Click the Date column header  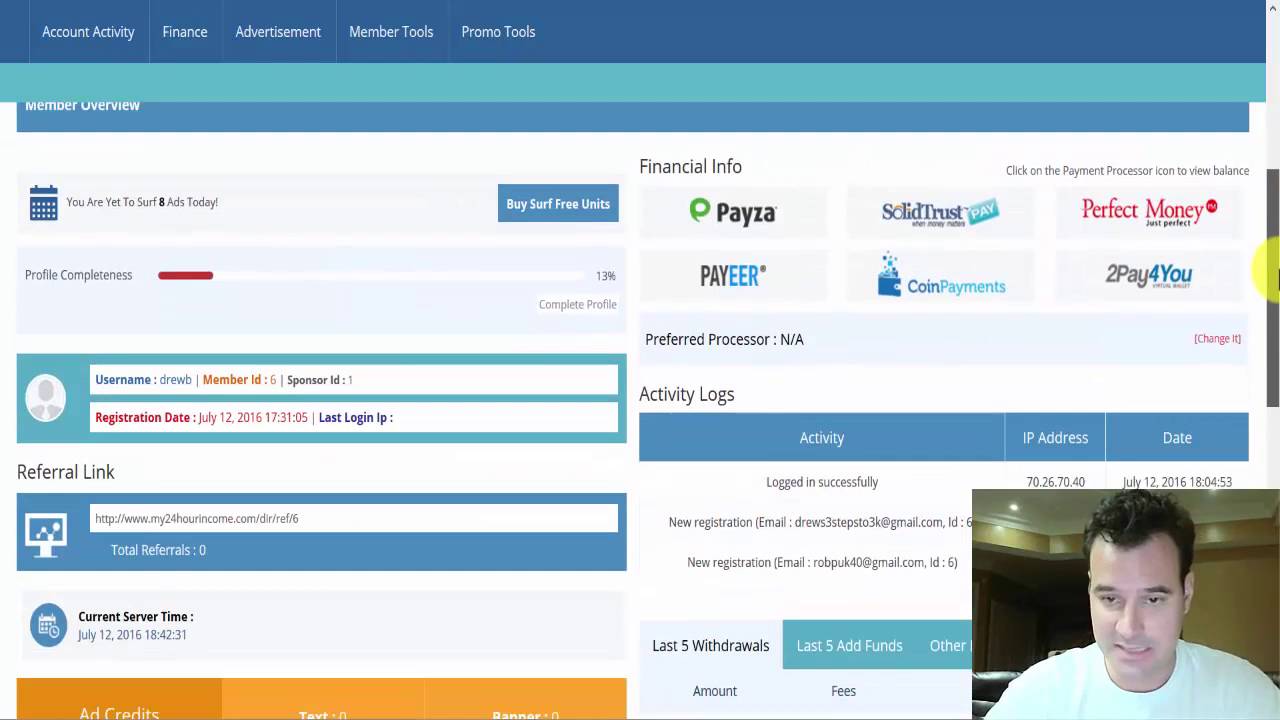pyautogui.click(x=1177, y=437)
